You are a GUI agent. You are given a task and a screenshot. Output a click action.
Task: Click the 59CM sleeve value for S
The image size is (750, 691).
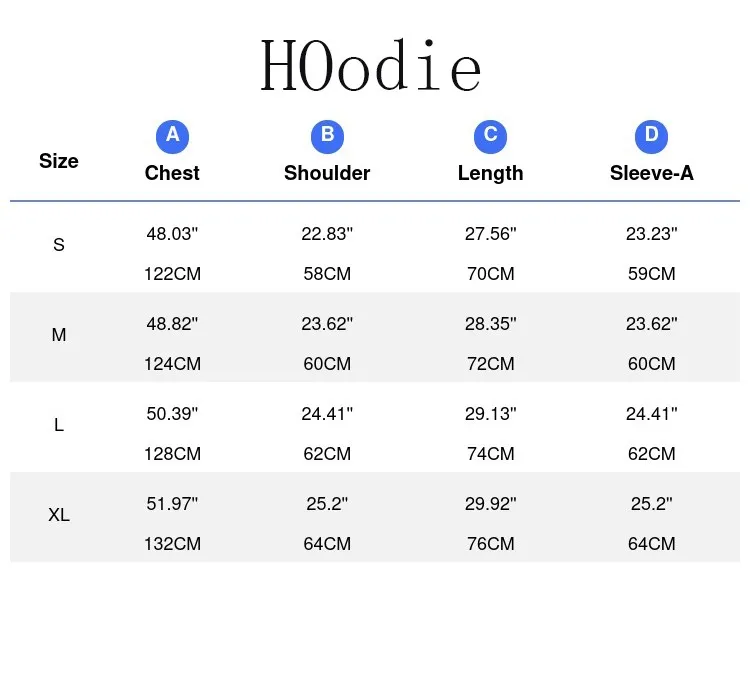652,274
